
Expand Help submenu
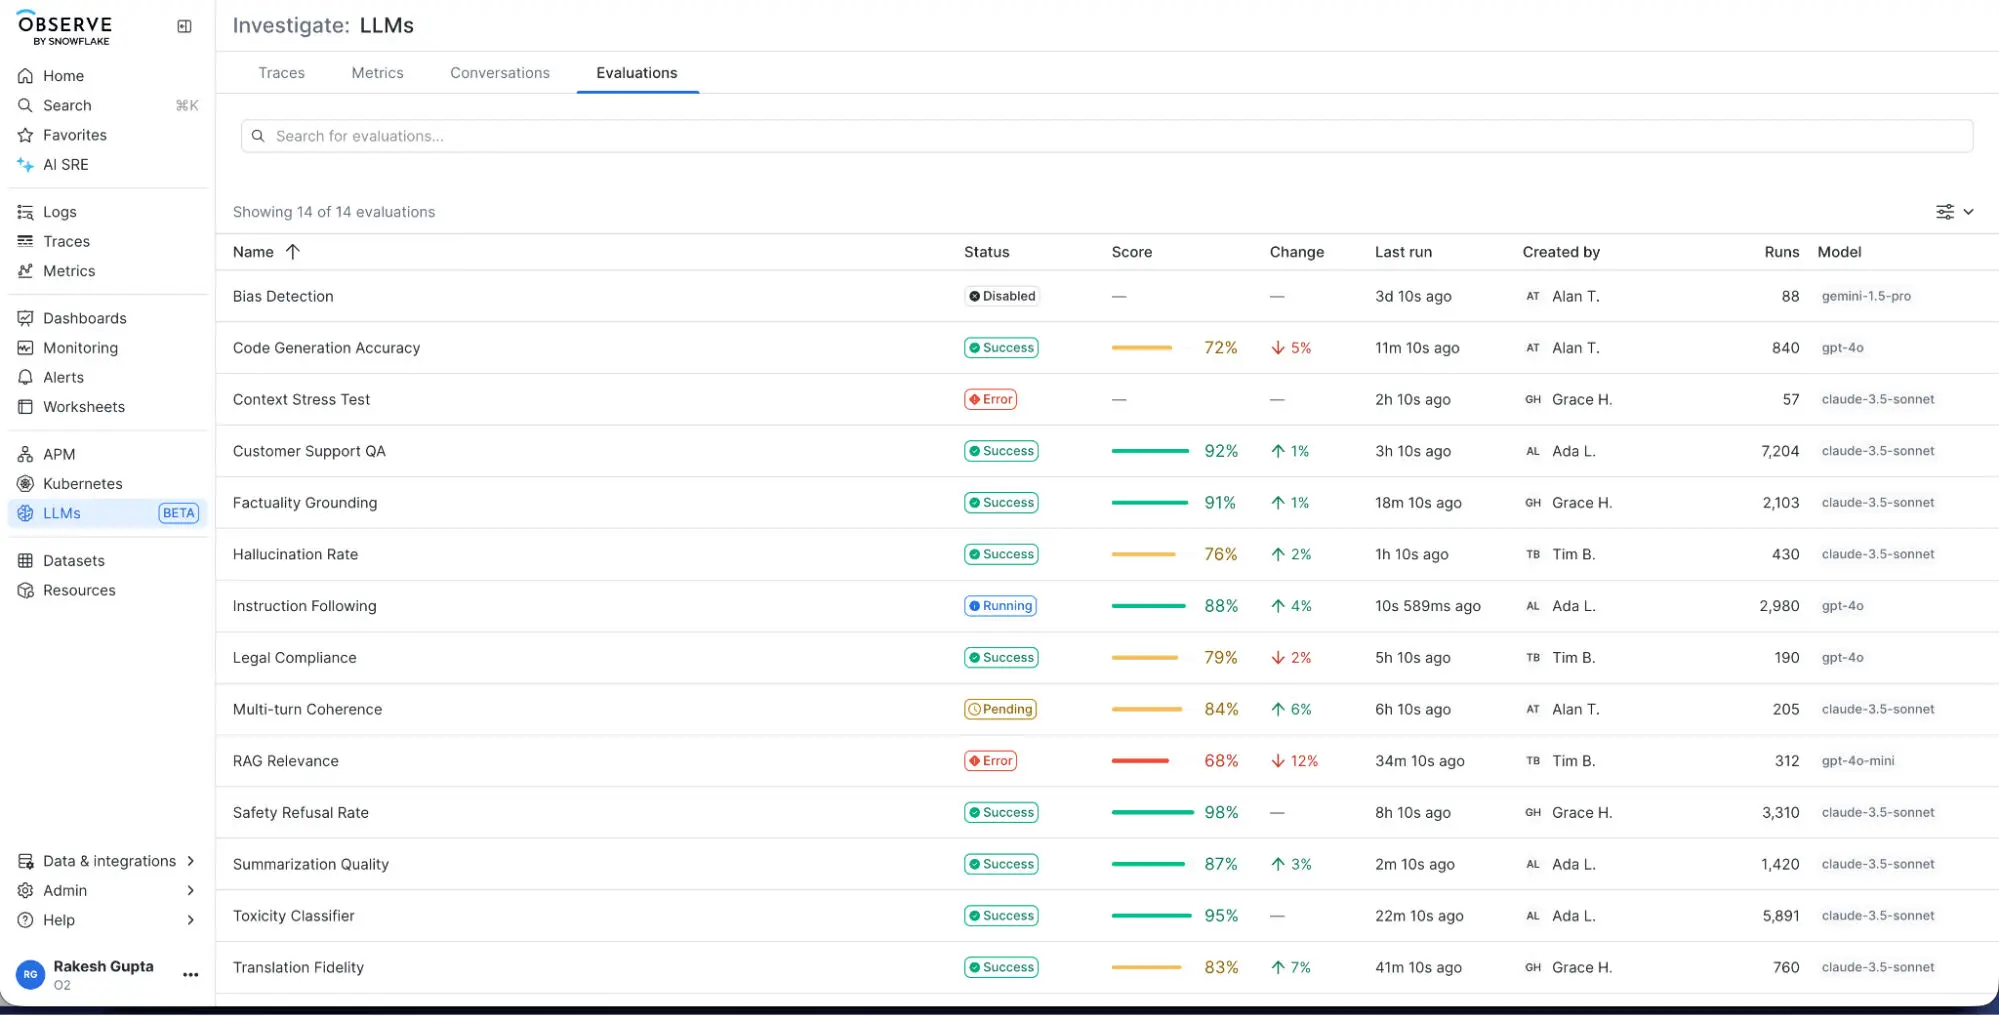pos(107,920)
